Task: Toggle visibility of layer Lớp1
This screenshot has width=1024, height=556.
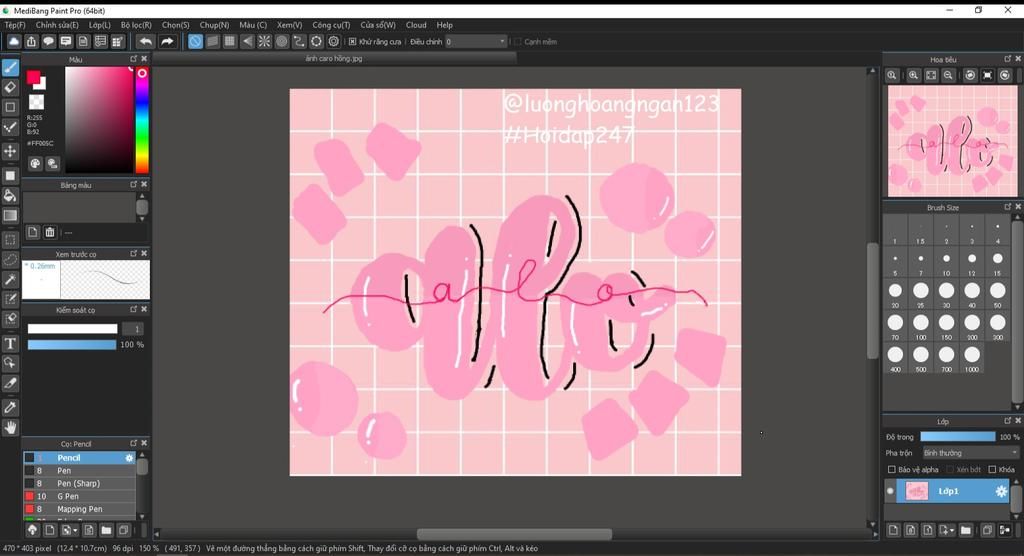Action: click(x=889, y=491)
